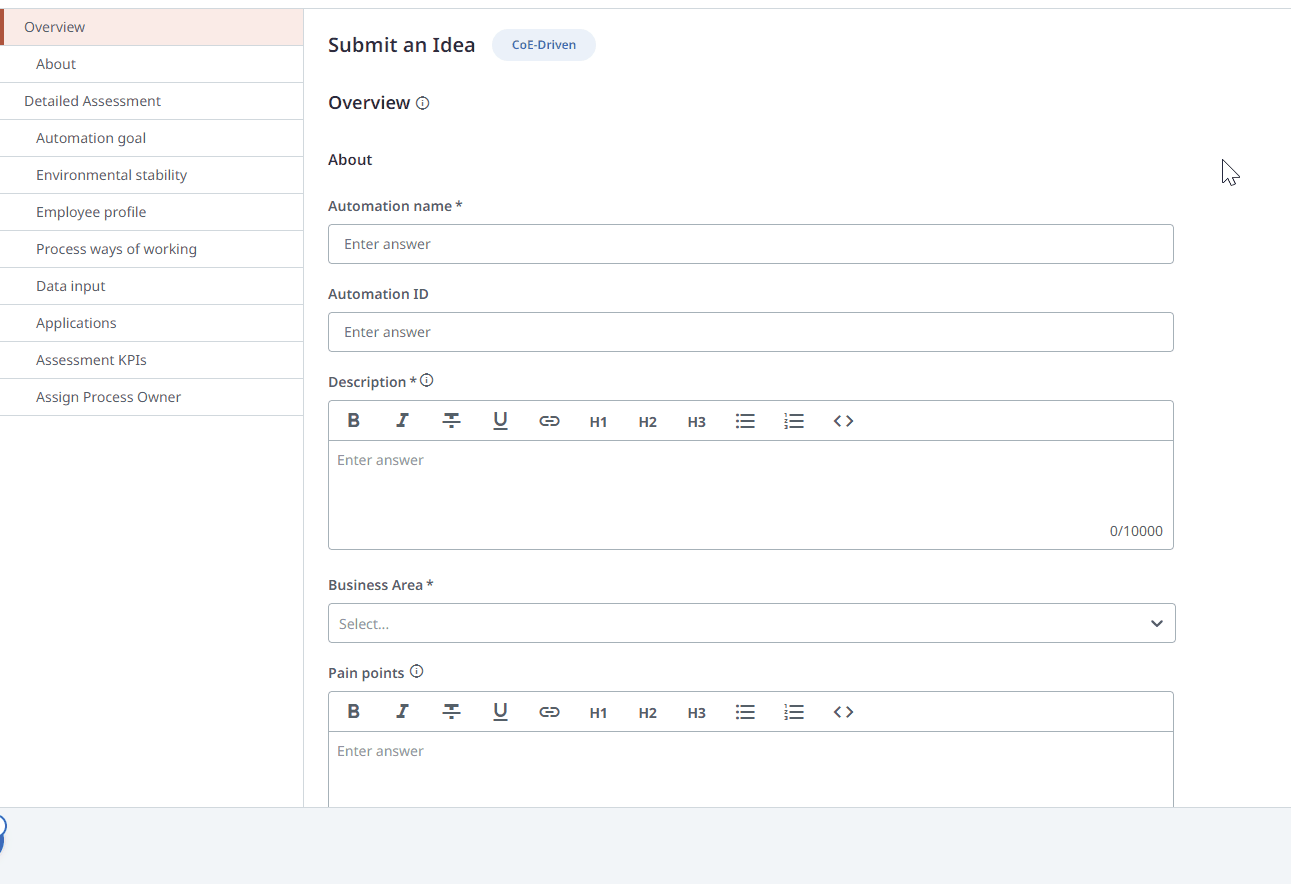Image resolution: width=1291 pixels, height=884 pixels.
Task: Insert link in Description editor
Action: pos(549,421)
